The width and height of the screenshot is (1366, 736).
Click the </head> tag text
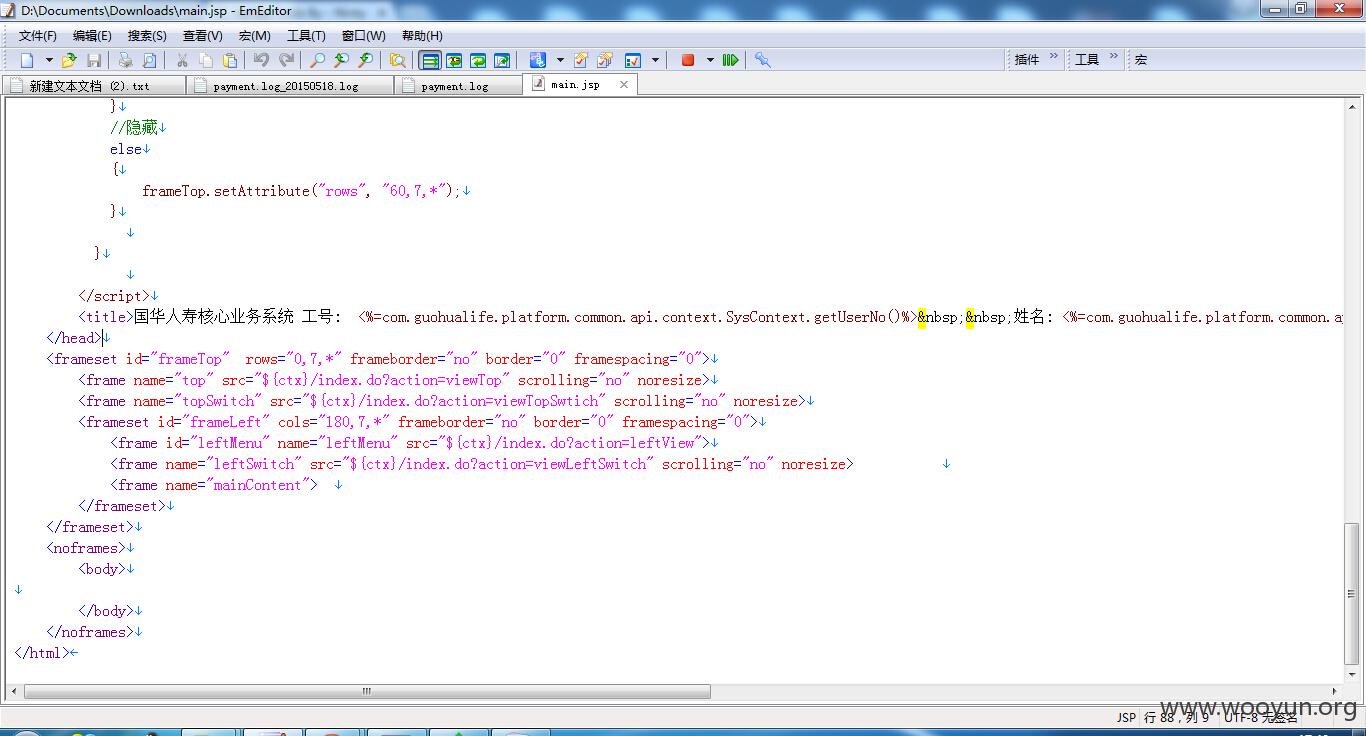pos(73,338)
